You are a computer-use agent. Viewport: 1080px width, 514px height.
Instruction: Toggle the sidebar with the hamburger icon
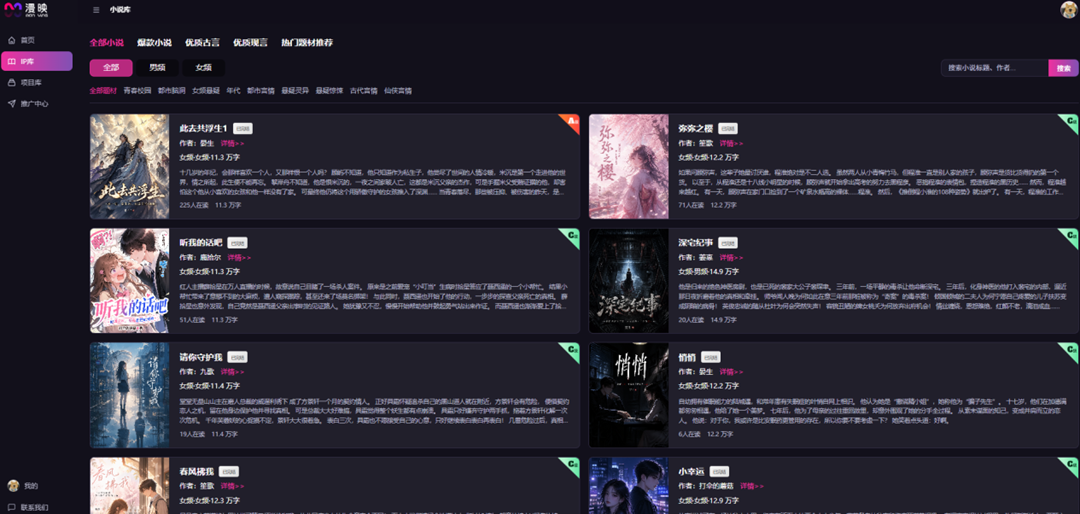click(x=96, y=10)
